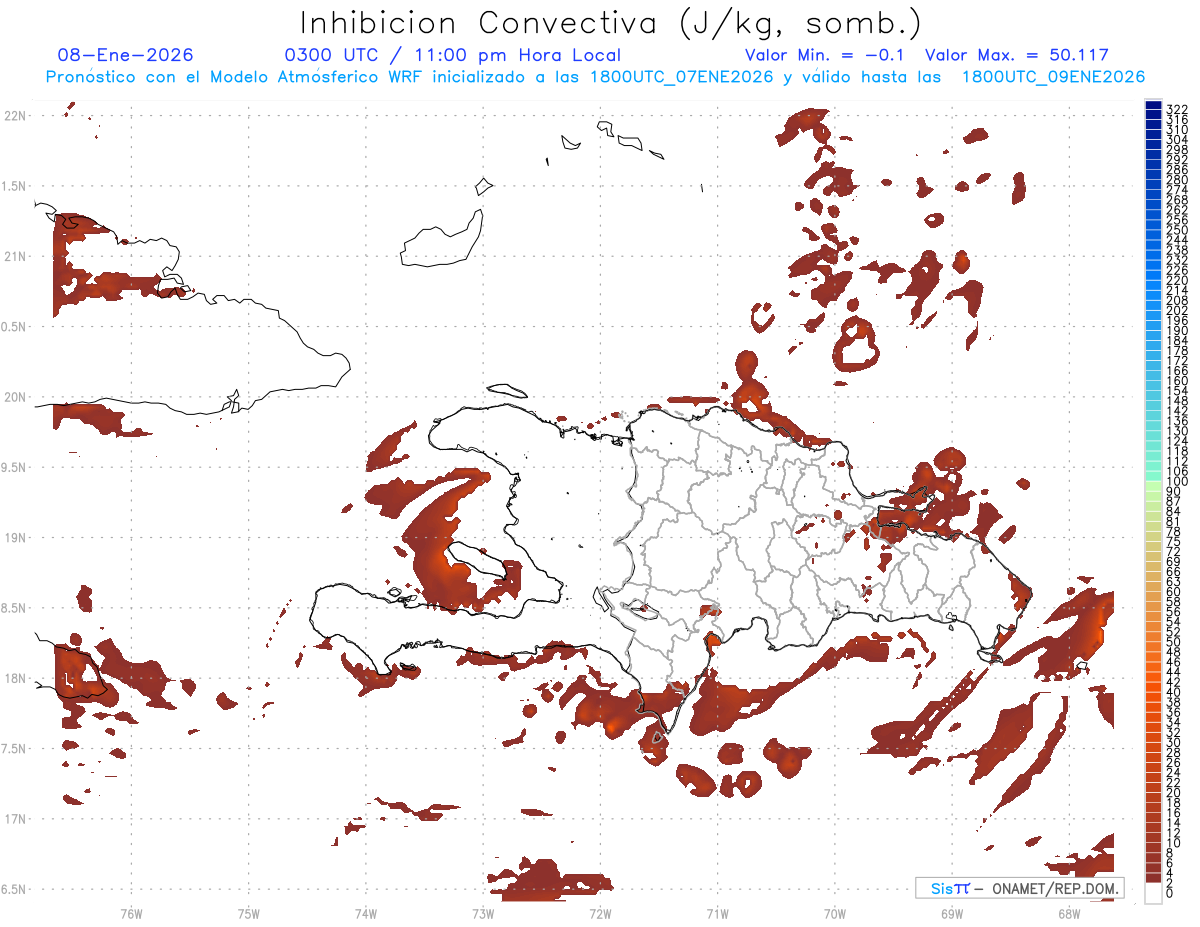This screenshot has width=1200, height=927.
Task: Click the "1800UTC_07ENE2026" initialization time
Action: (680, 77)
